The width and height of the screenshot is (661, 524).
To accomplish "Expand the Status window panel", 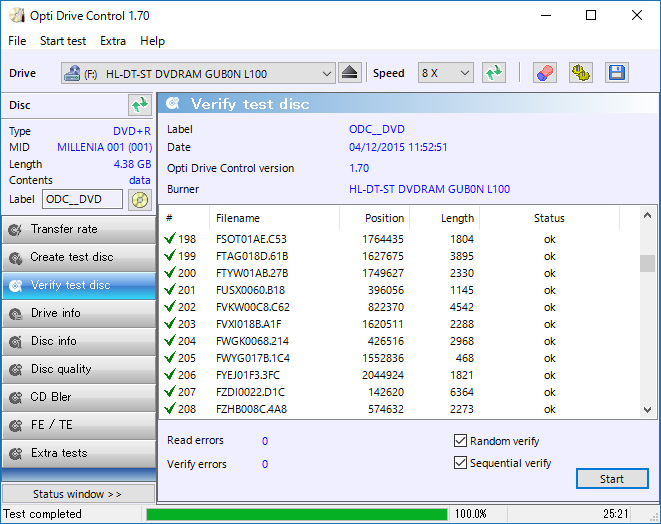I will [78, 494].
